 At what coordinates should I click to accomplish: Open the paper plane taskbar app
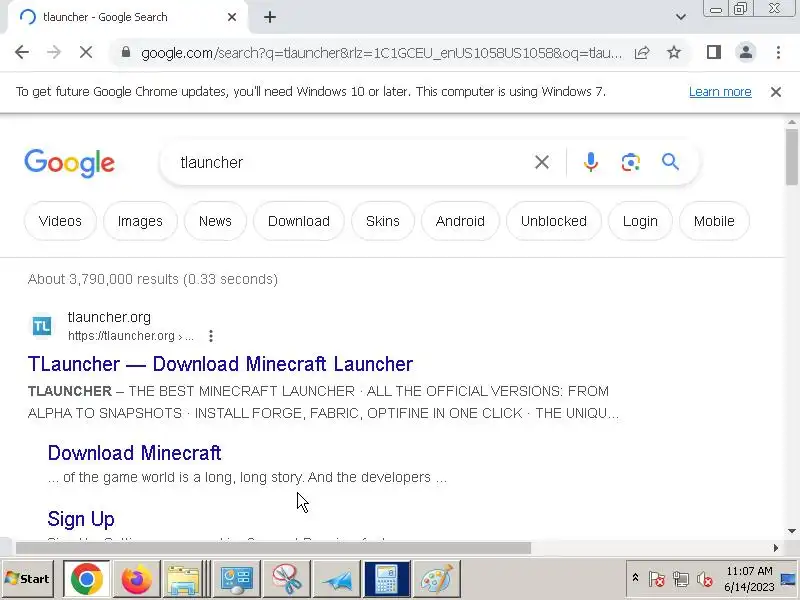(x=337, y=579)
